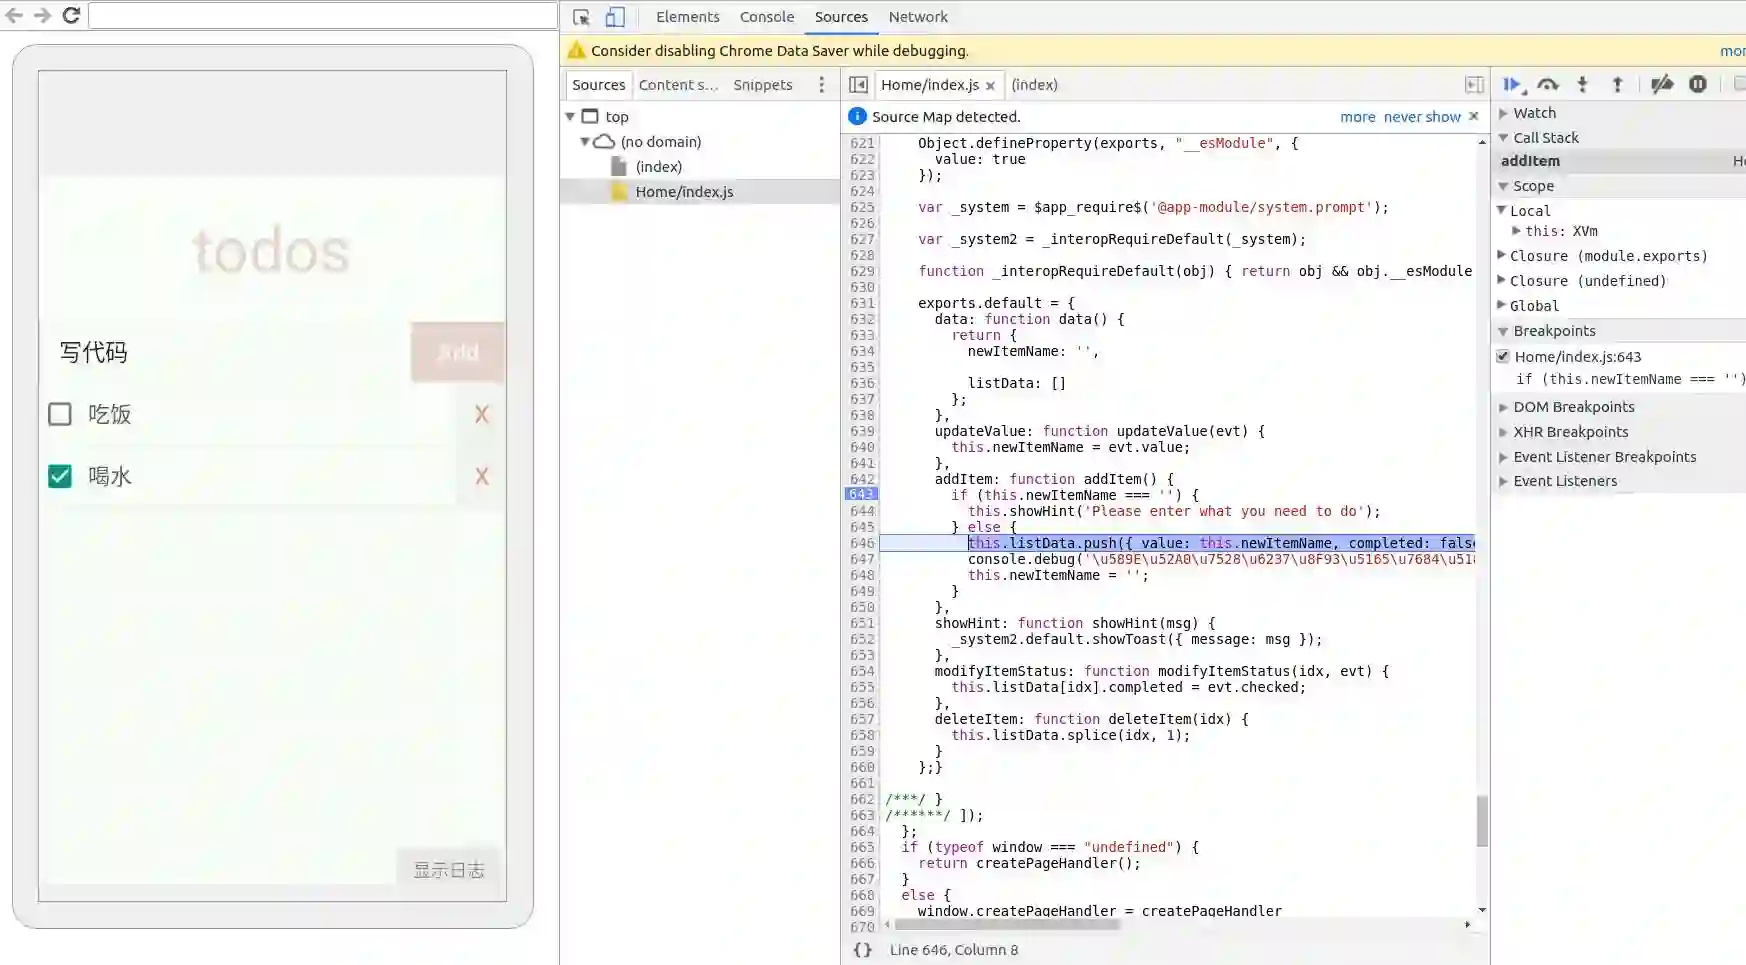Collapse the top tree node
The width and height of the screenshot is (1746, 965).
click(570, 117)
